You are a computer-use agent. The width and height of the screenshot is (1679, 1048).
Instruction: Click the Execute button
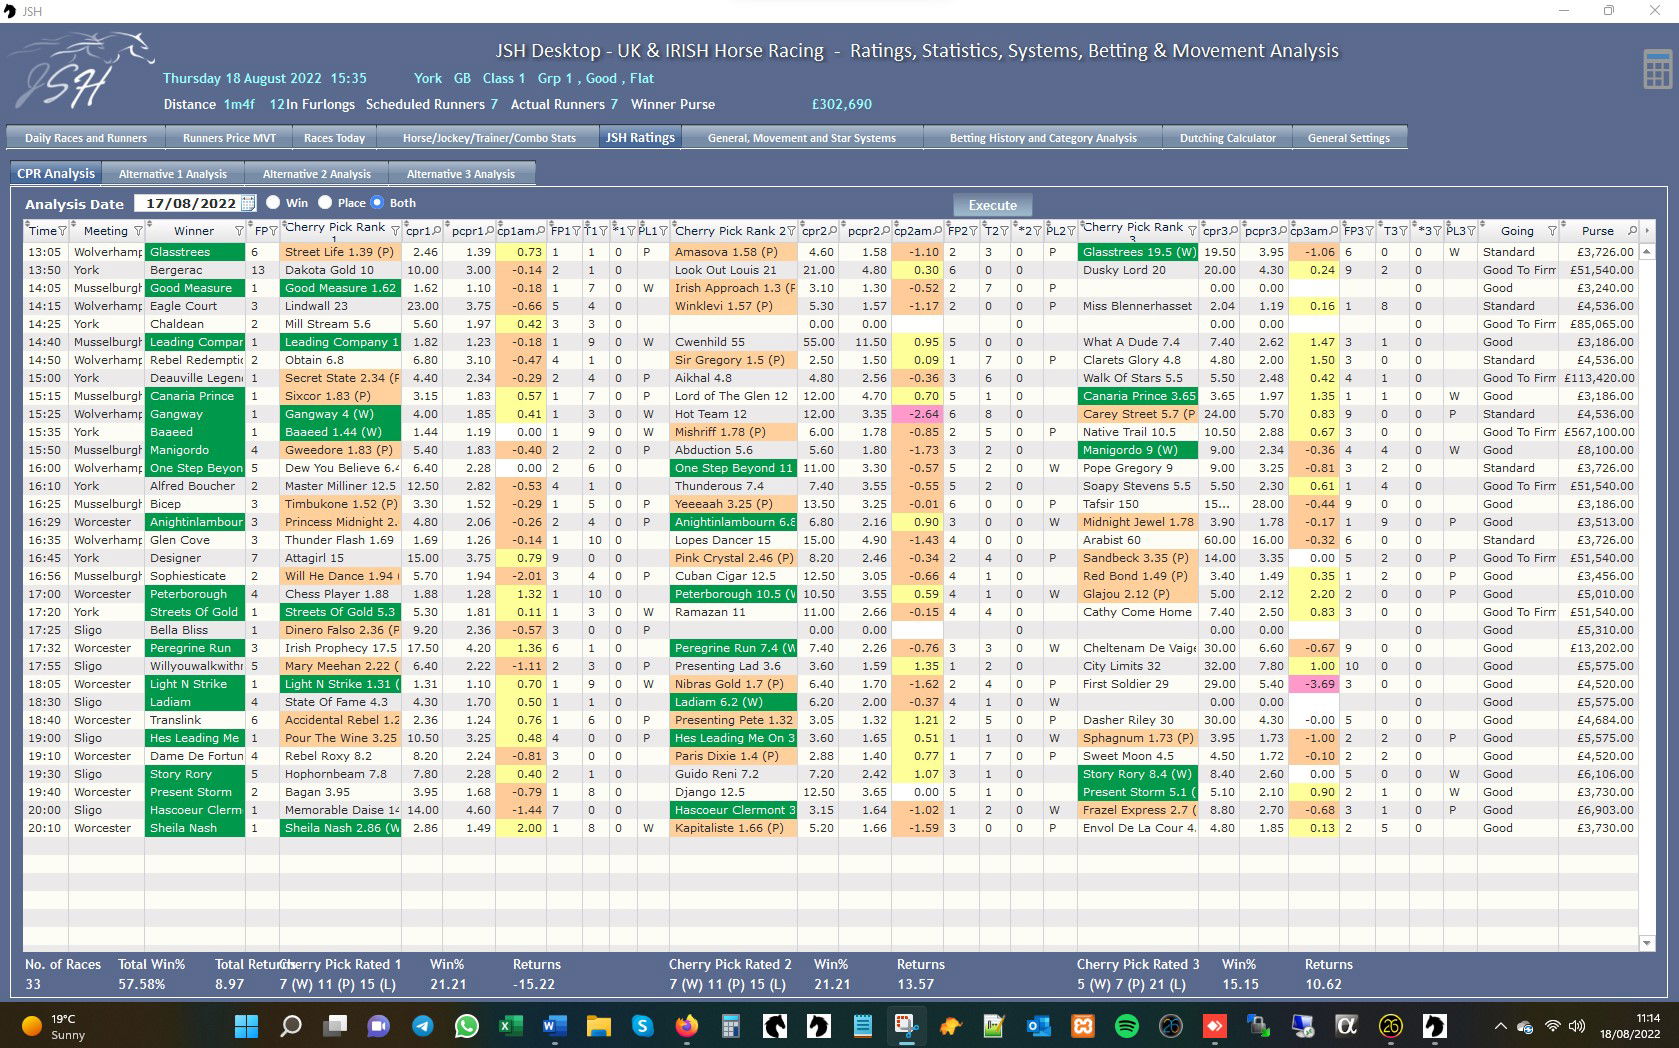(992, 205)
